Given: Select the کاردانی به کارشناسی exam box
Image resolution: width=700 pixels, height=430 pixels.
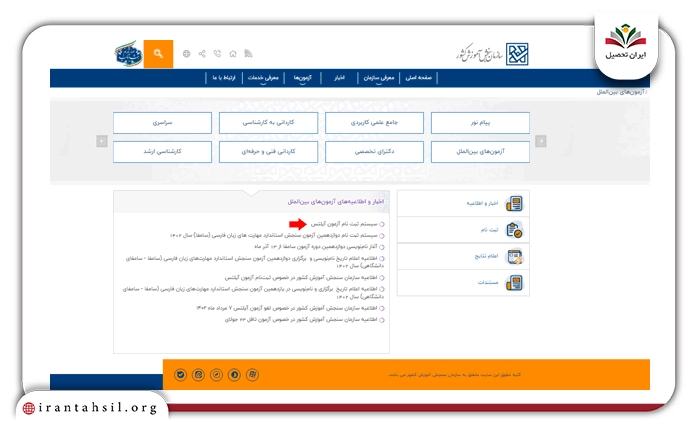Looking at the screenshot, I should pyautogui.click(x=268, y=123).
